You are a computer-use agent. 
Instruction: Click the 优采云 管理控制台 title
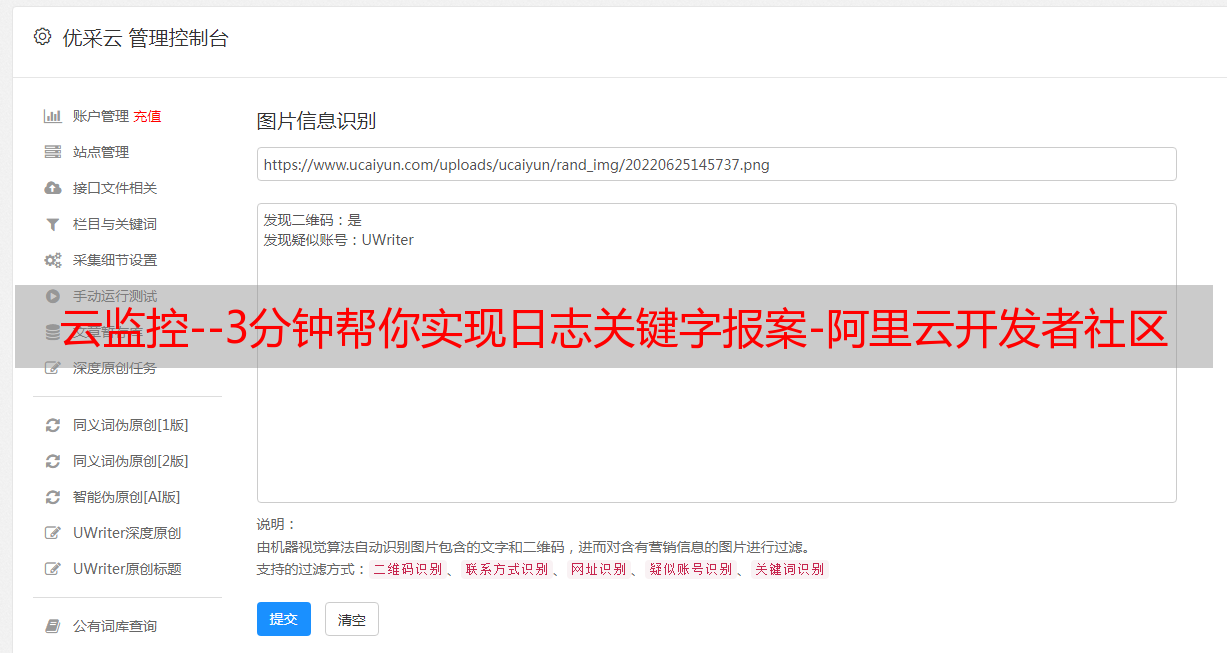[146, 38]
